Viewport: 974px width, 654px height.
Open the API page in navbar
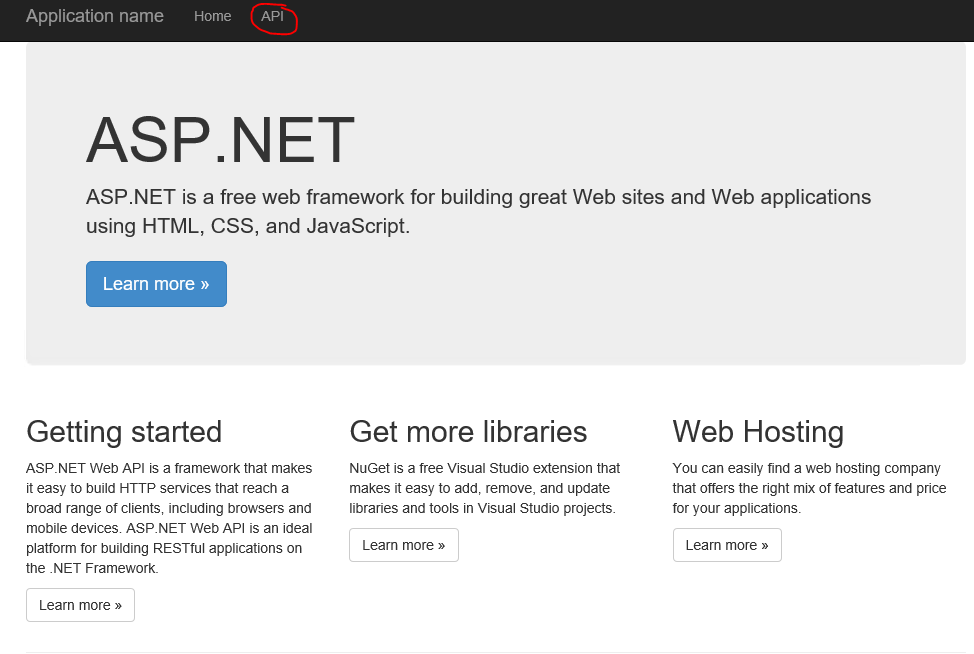pyautogui.click(x=272, y=16)
